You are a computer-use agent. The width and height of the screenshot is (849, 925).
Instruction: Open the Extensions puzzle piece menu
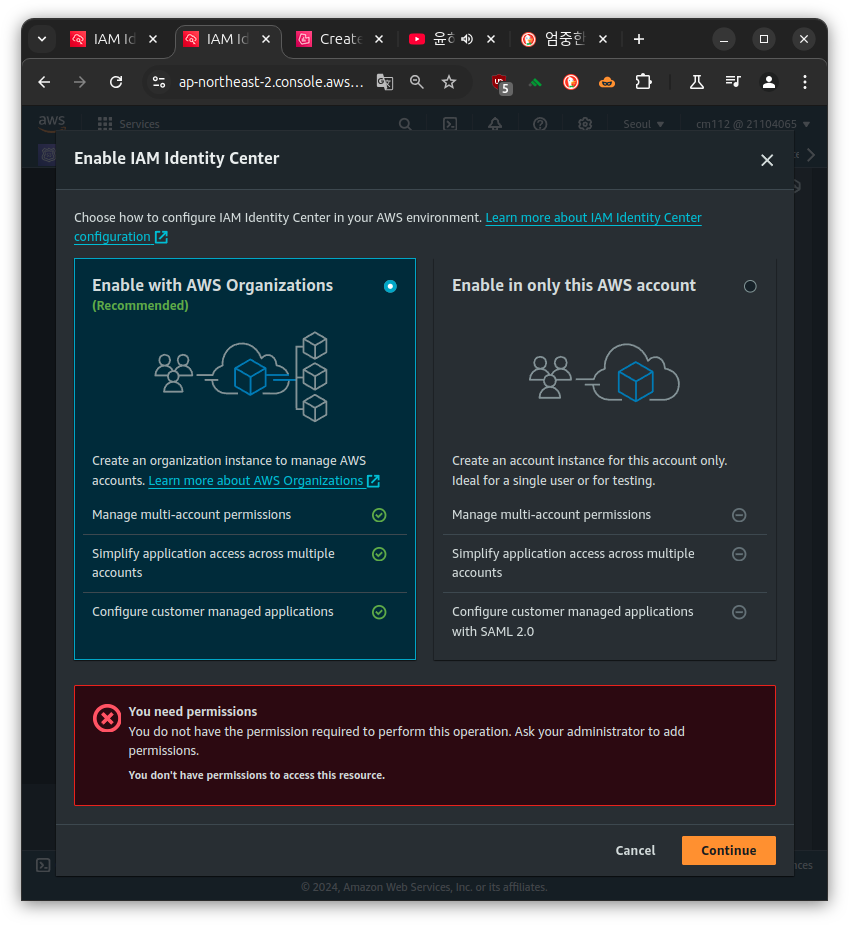[x=643, y=82]
